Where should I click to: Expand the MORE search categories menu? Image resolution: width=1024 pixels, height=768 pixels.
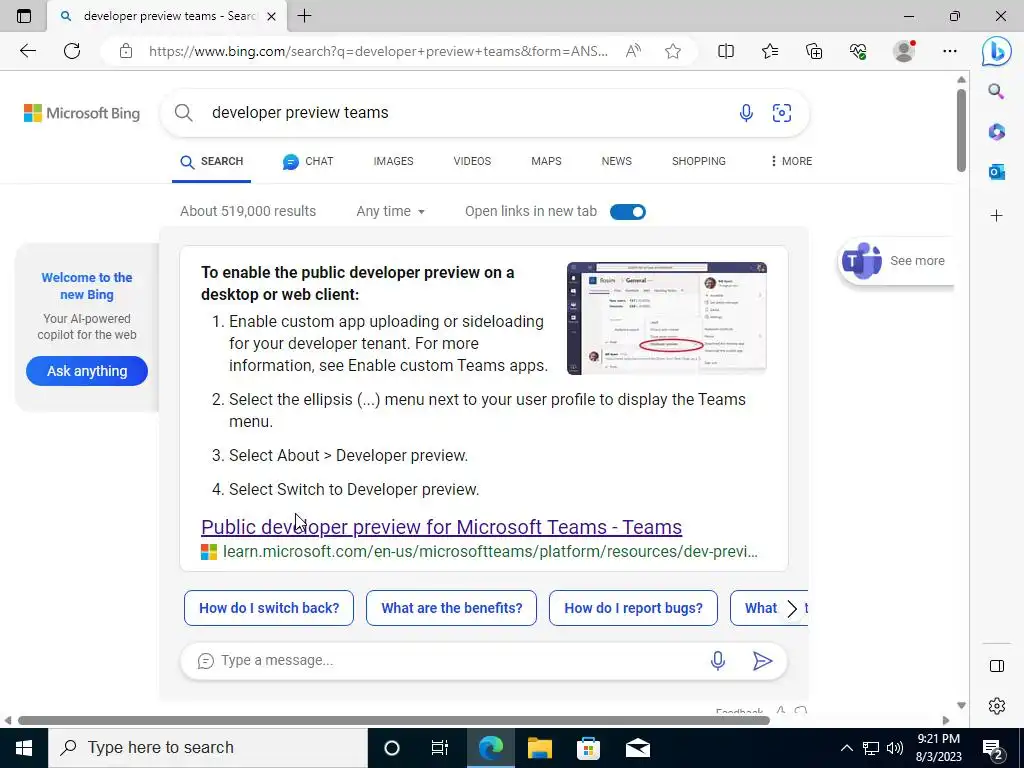pyautogui.click(x=791, y=161)
